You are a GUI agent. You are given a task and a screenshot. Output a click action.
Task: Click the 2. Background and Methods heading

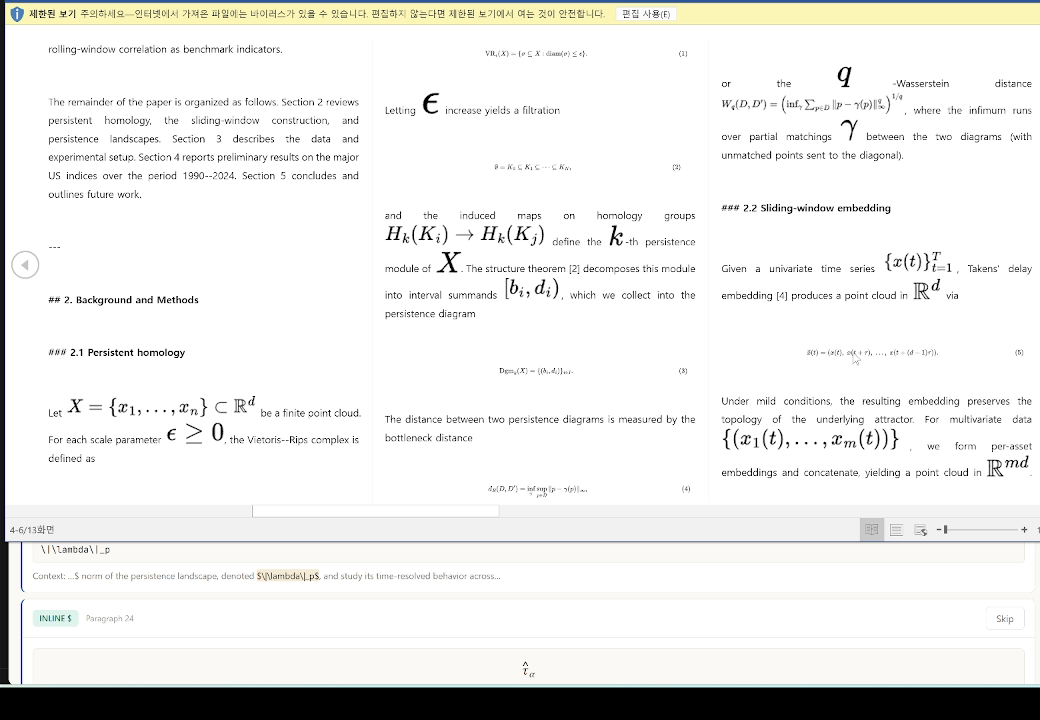click(x=123, y=300)
